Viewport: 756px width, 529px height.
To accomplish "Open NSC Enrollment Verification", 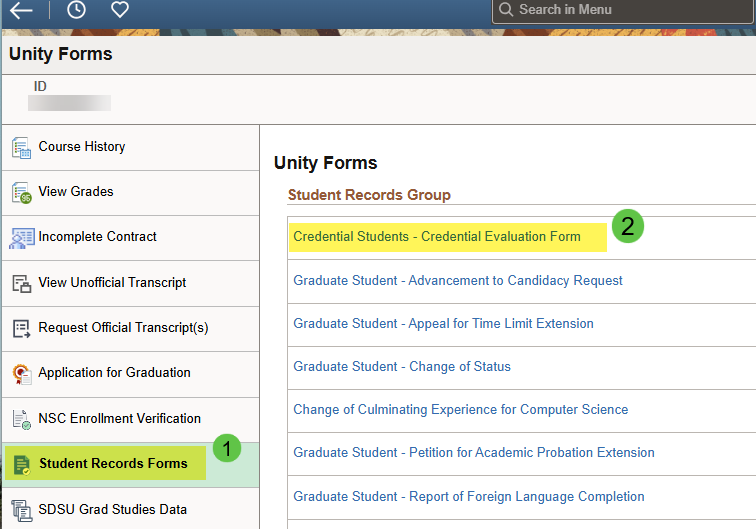I will pos(130,420).
